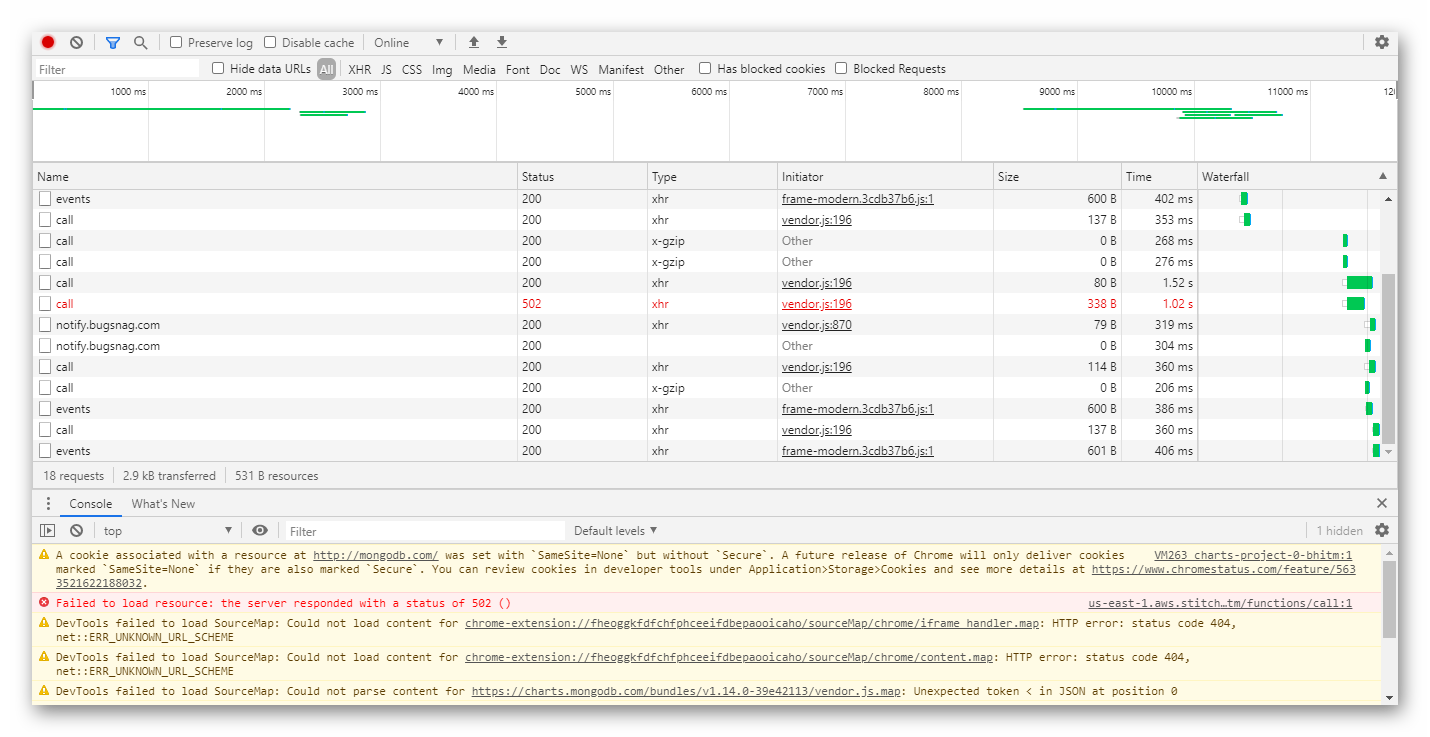Click the import HAR upload icon

pos(474,43)
